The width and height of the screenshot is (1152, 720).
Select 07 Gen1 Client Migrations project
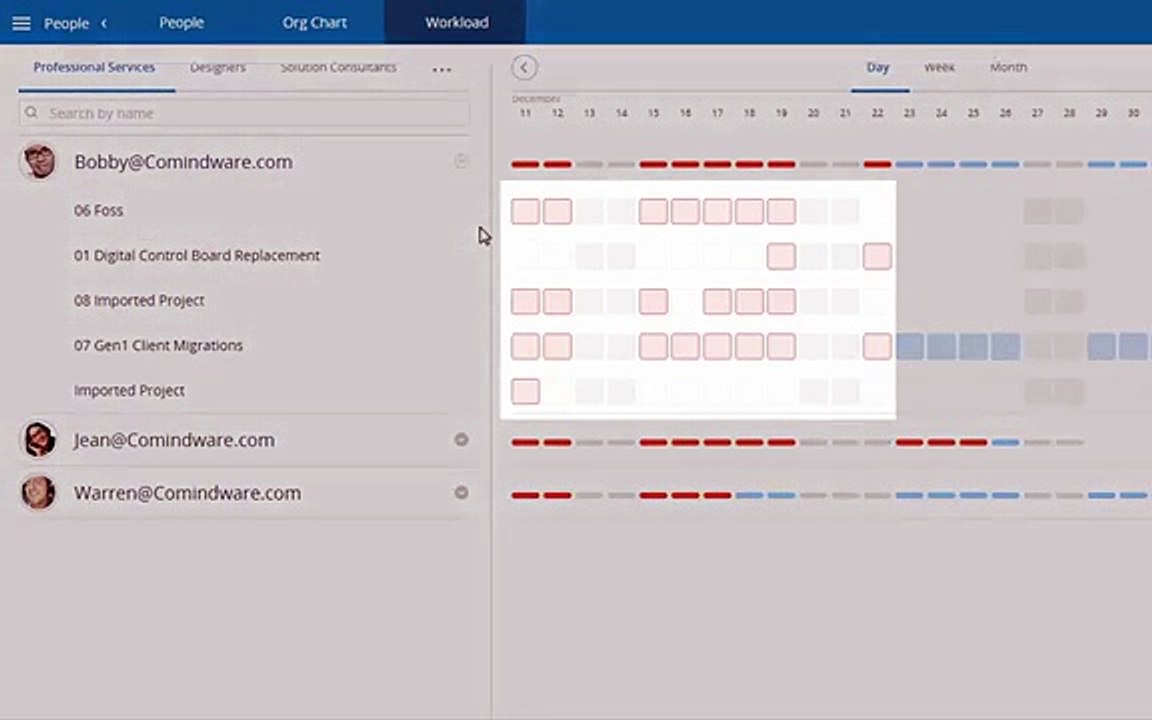(158, 345)
